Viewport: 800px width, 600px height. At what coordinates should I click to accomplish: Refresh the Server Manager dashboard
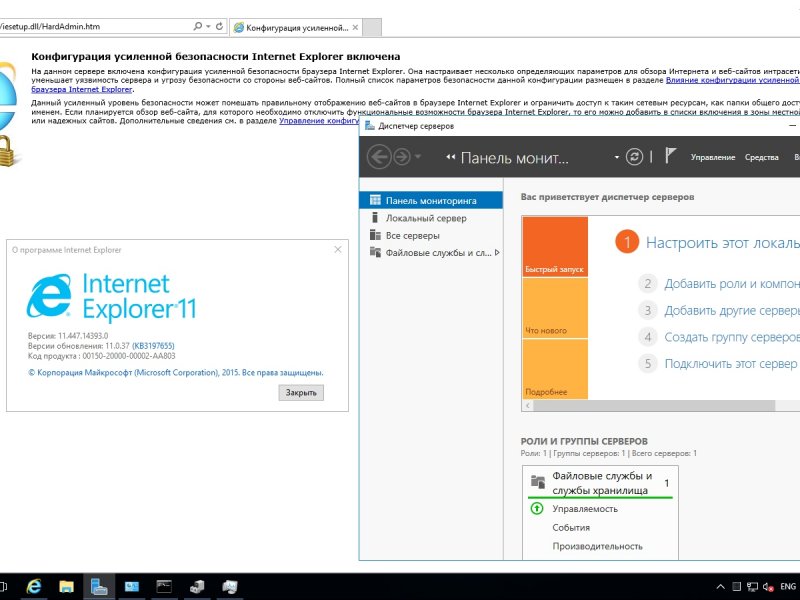634,157
